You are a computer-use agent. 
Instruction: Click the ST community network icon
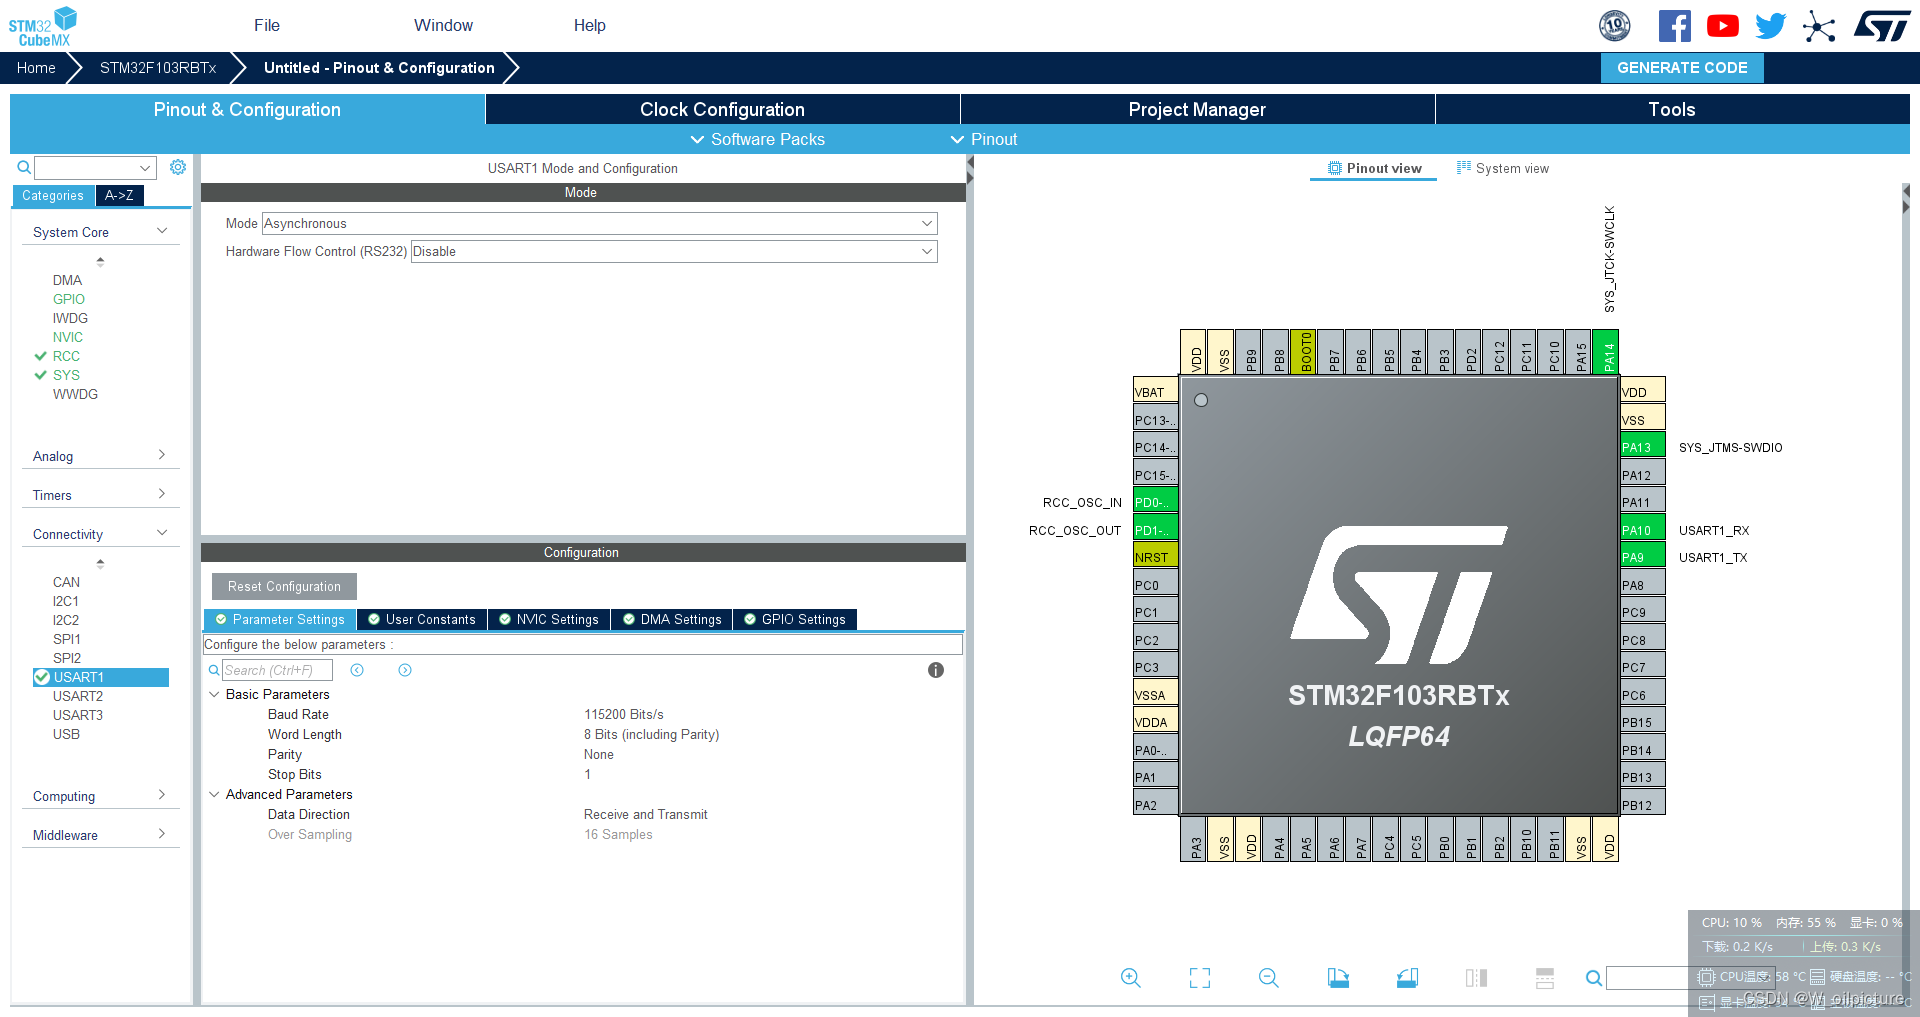[x=1819, y=26]
